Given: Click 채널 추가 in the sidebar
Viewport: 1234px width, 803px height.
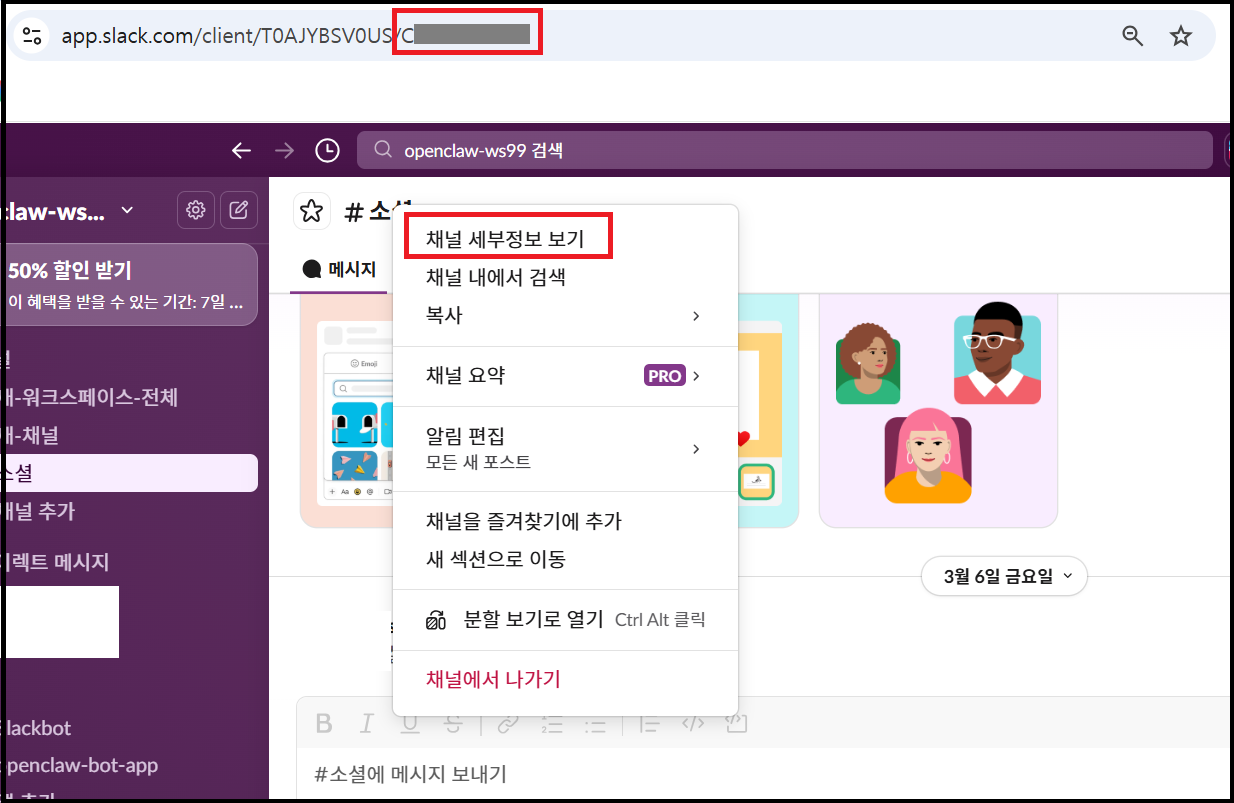Looking at the screenshot, I should (129, 511).
